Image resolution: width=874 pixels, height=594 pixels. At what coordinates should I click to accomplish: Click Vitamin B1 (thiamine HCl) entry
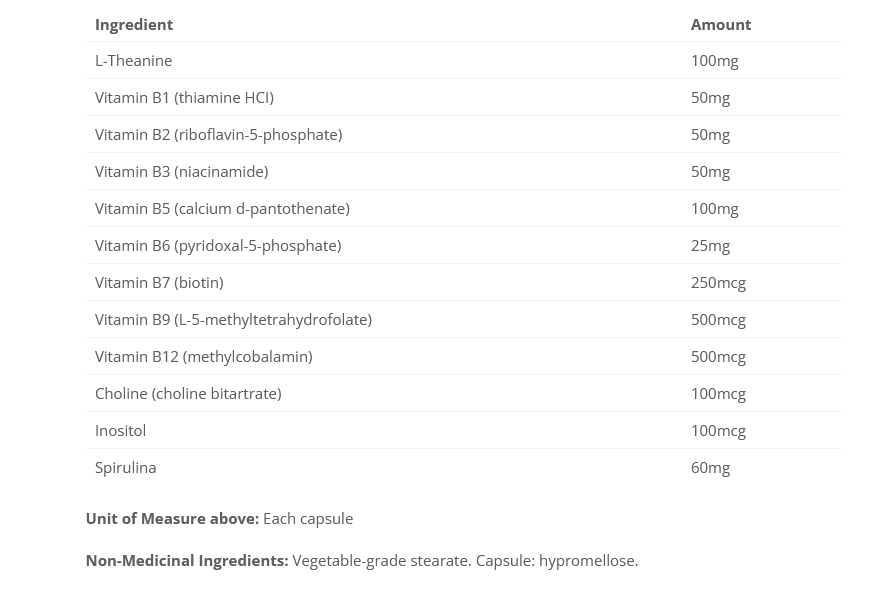pos(184,97)
